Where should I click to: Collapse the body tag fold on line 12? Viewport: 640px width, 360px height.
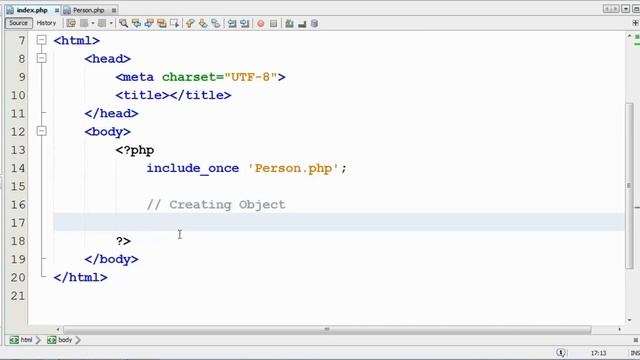[41, 131]
